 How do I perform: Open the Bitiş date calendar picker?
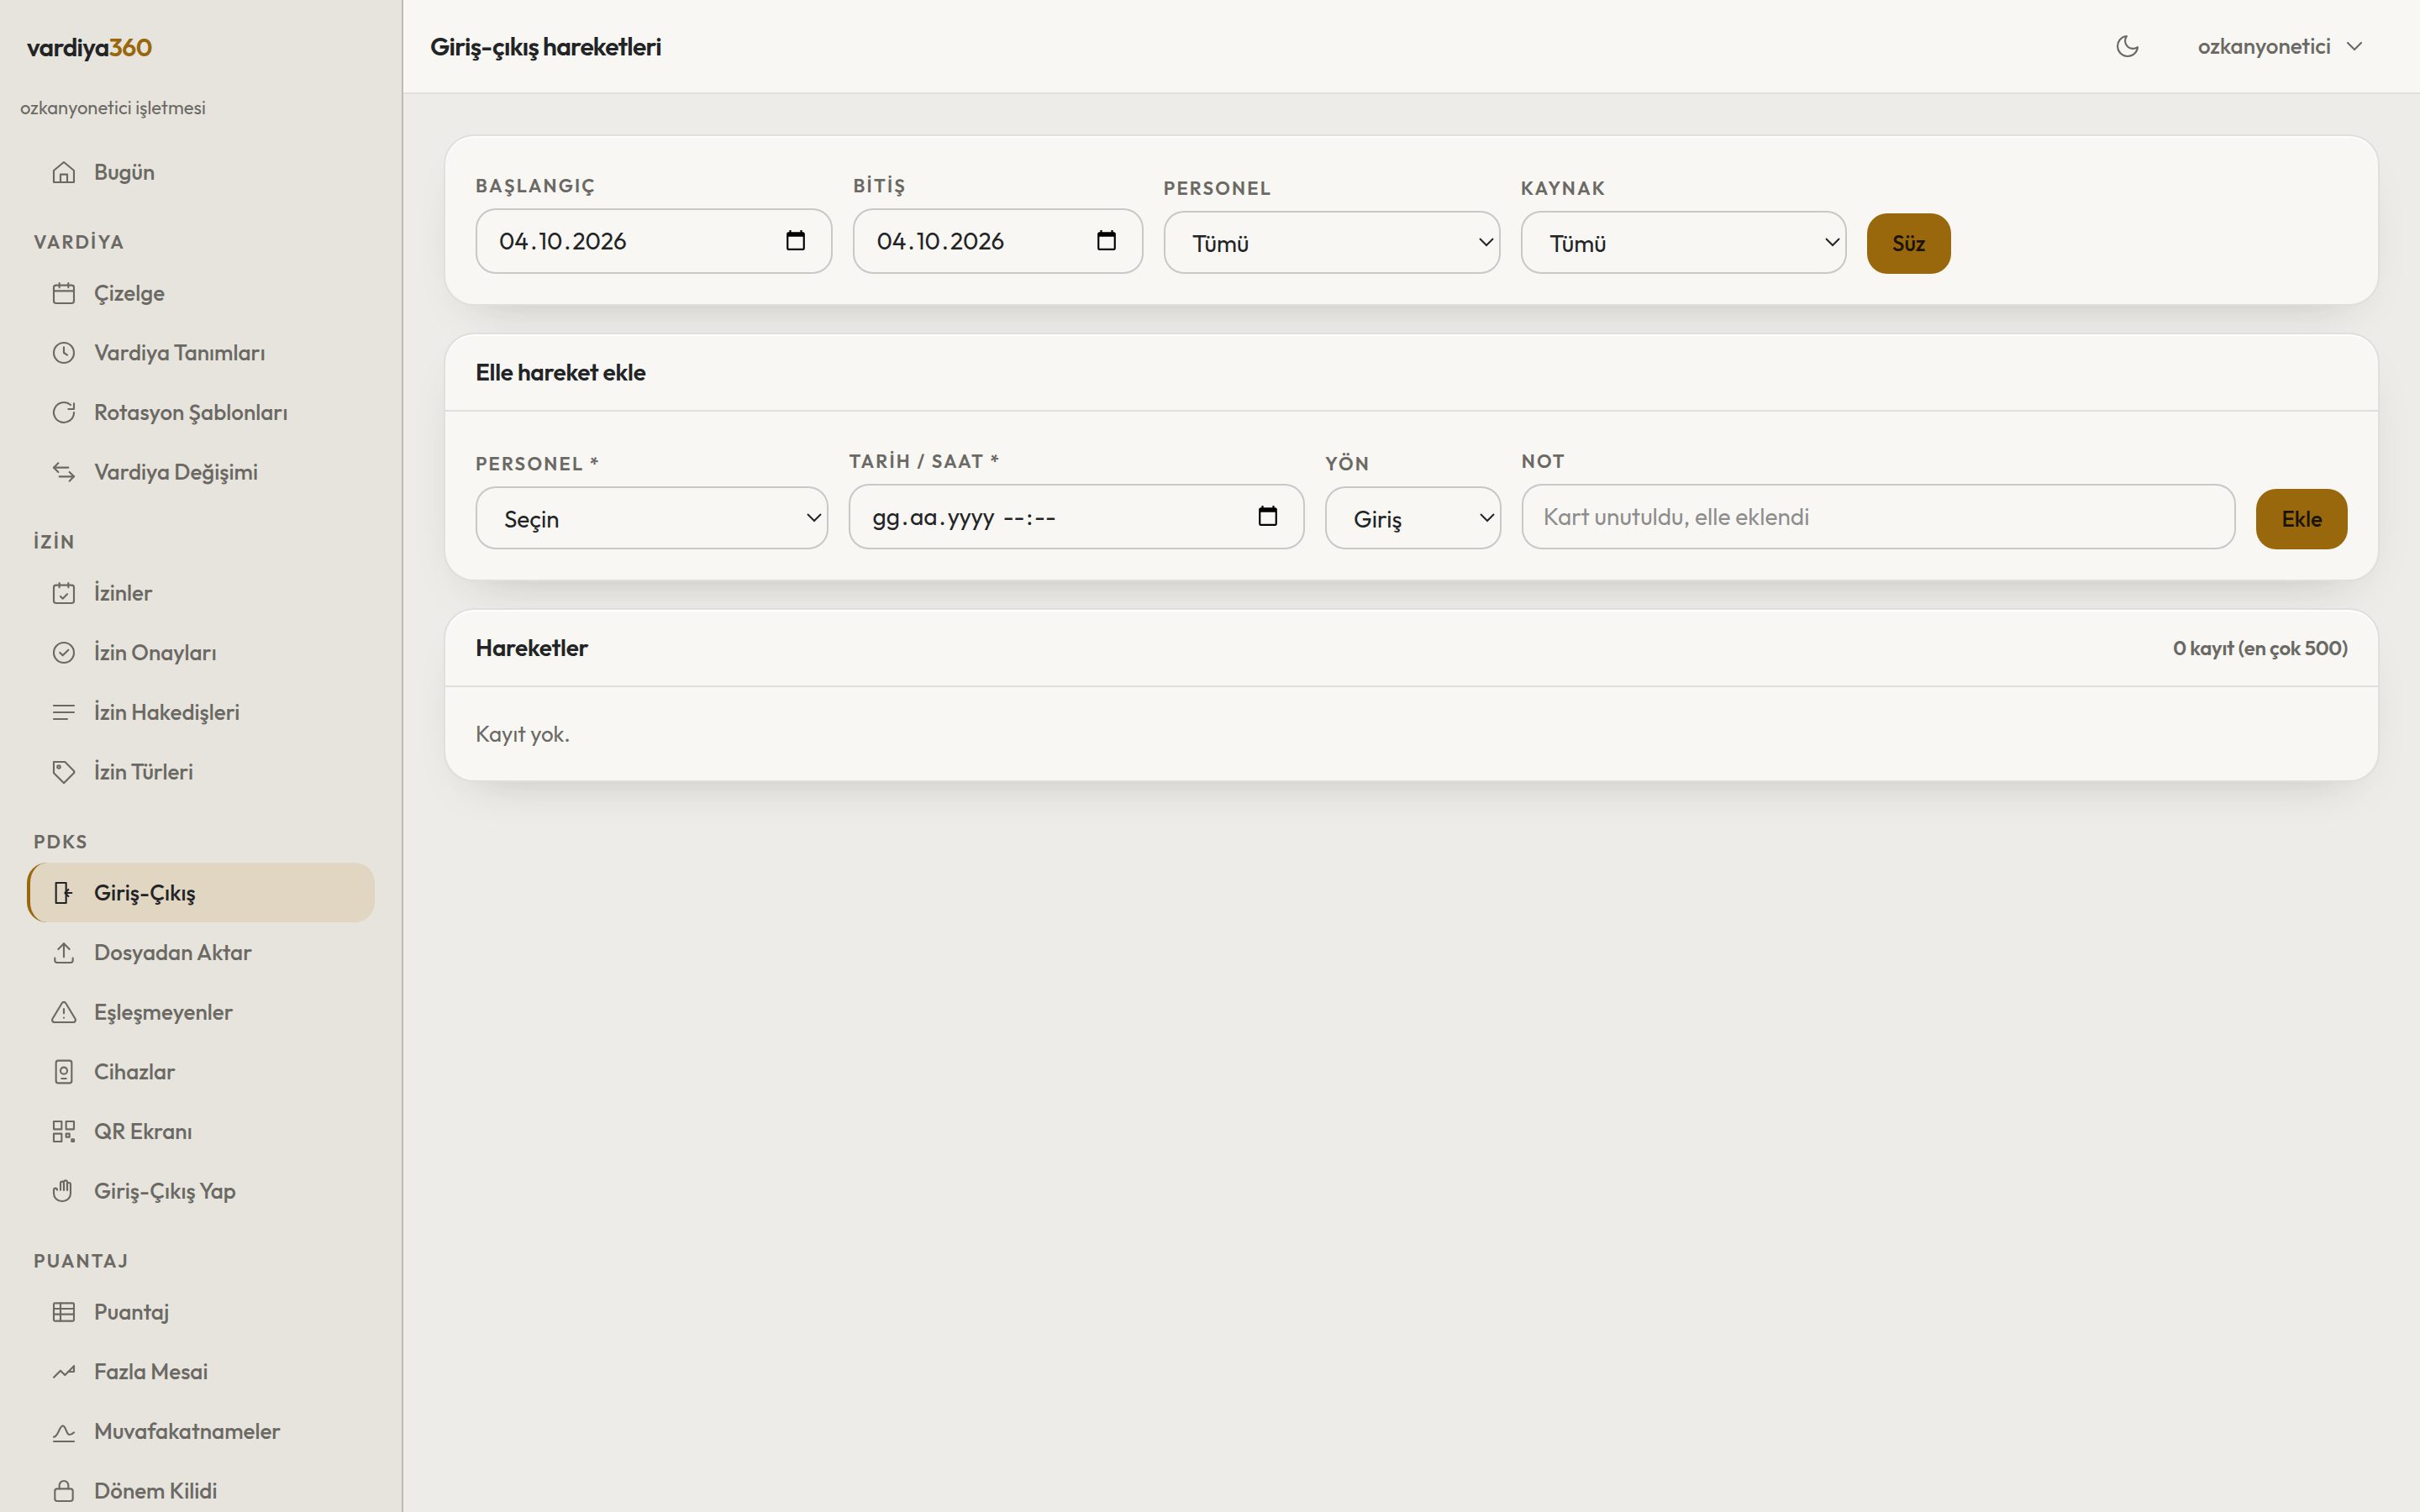1106,241
